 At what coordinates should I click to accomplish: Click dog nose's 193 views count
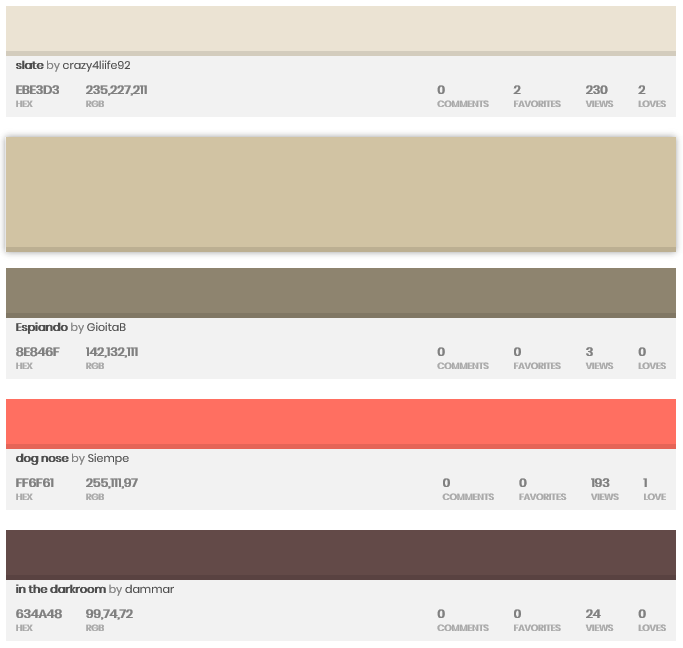click(x=600, y=483)
